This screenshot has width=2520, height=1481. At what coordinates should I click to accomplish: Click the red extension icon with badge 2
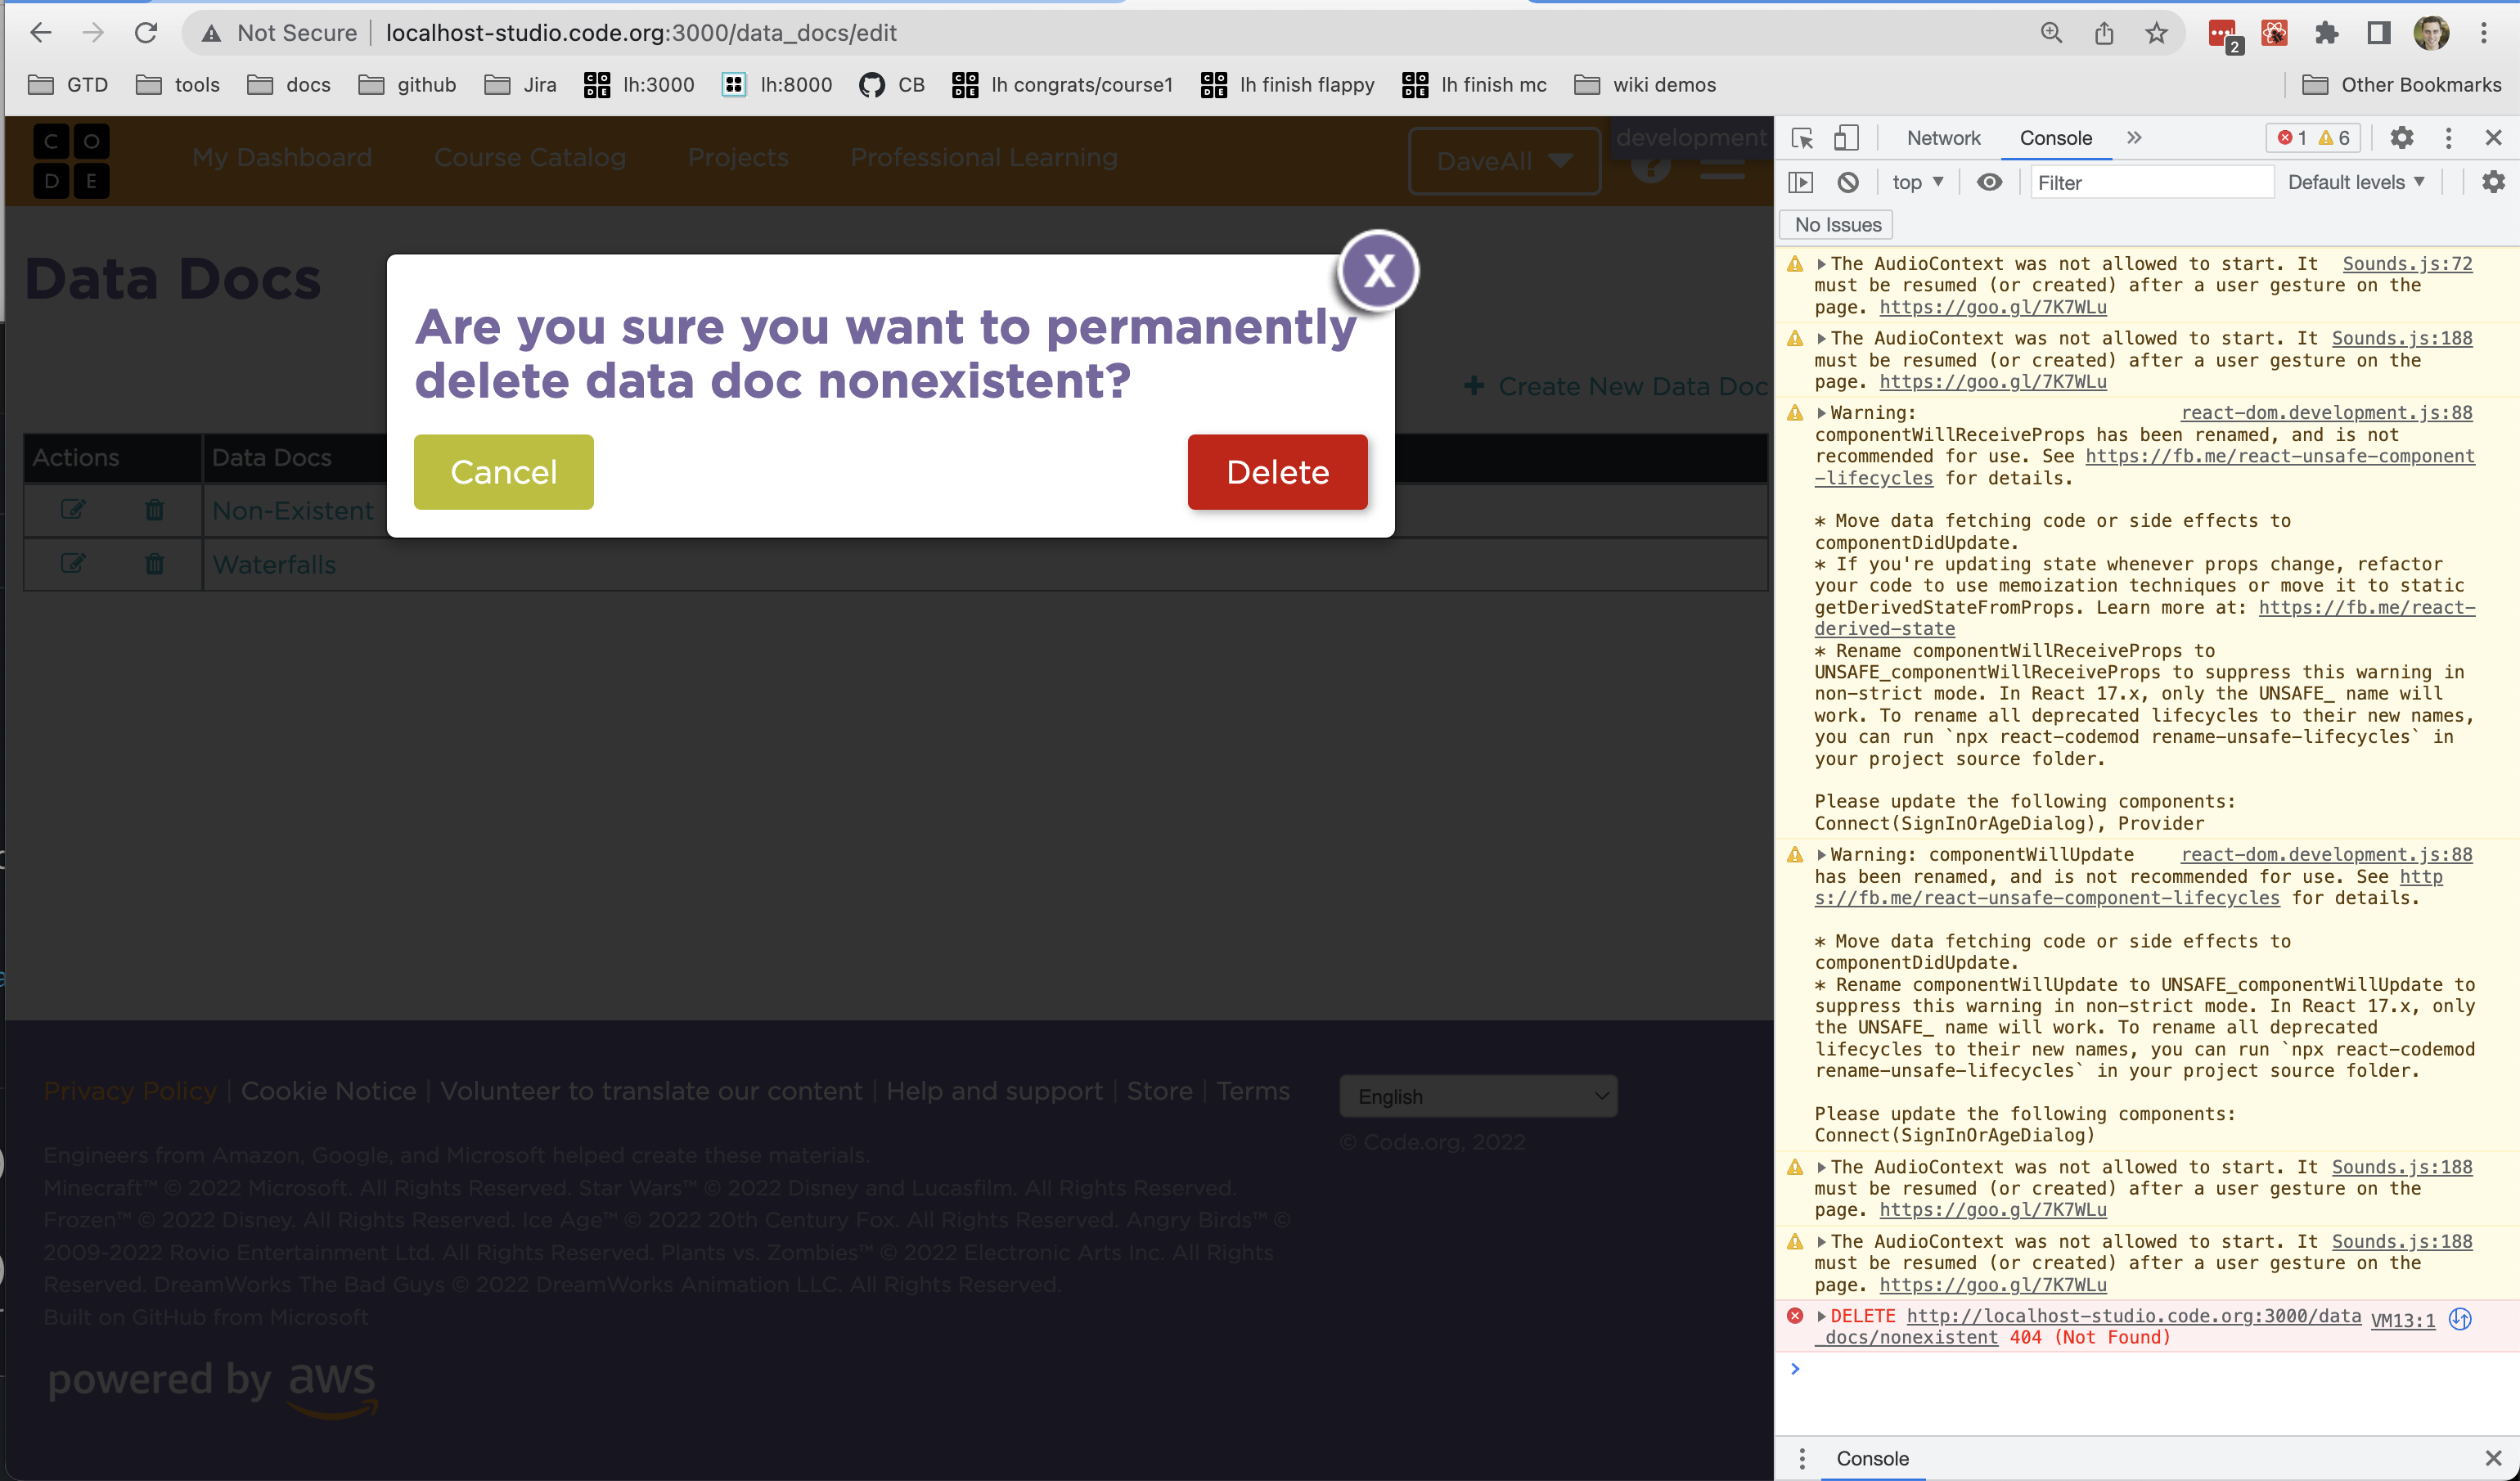[x=2224, y=35]
